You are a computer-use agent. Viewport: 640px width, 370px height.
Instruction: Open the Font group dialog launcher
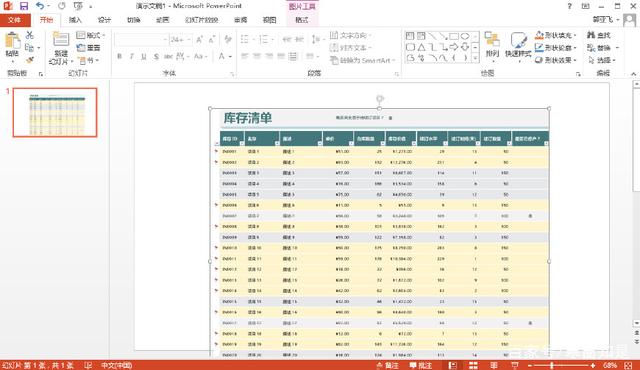click(x=232, y=74)
